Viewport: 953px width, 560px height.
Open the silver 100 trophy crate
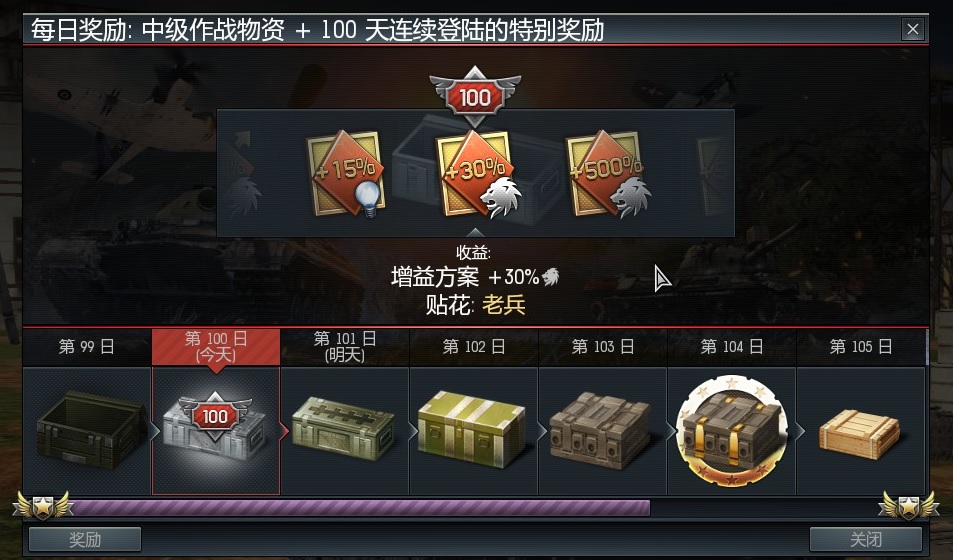(x=215, y=426)
